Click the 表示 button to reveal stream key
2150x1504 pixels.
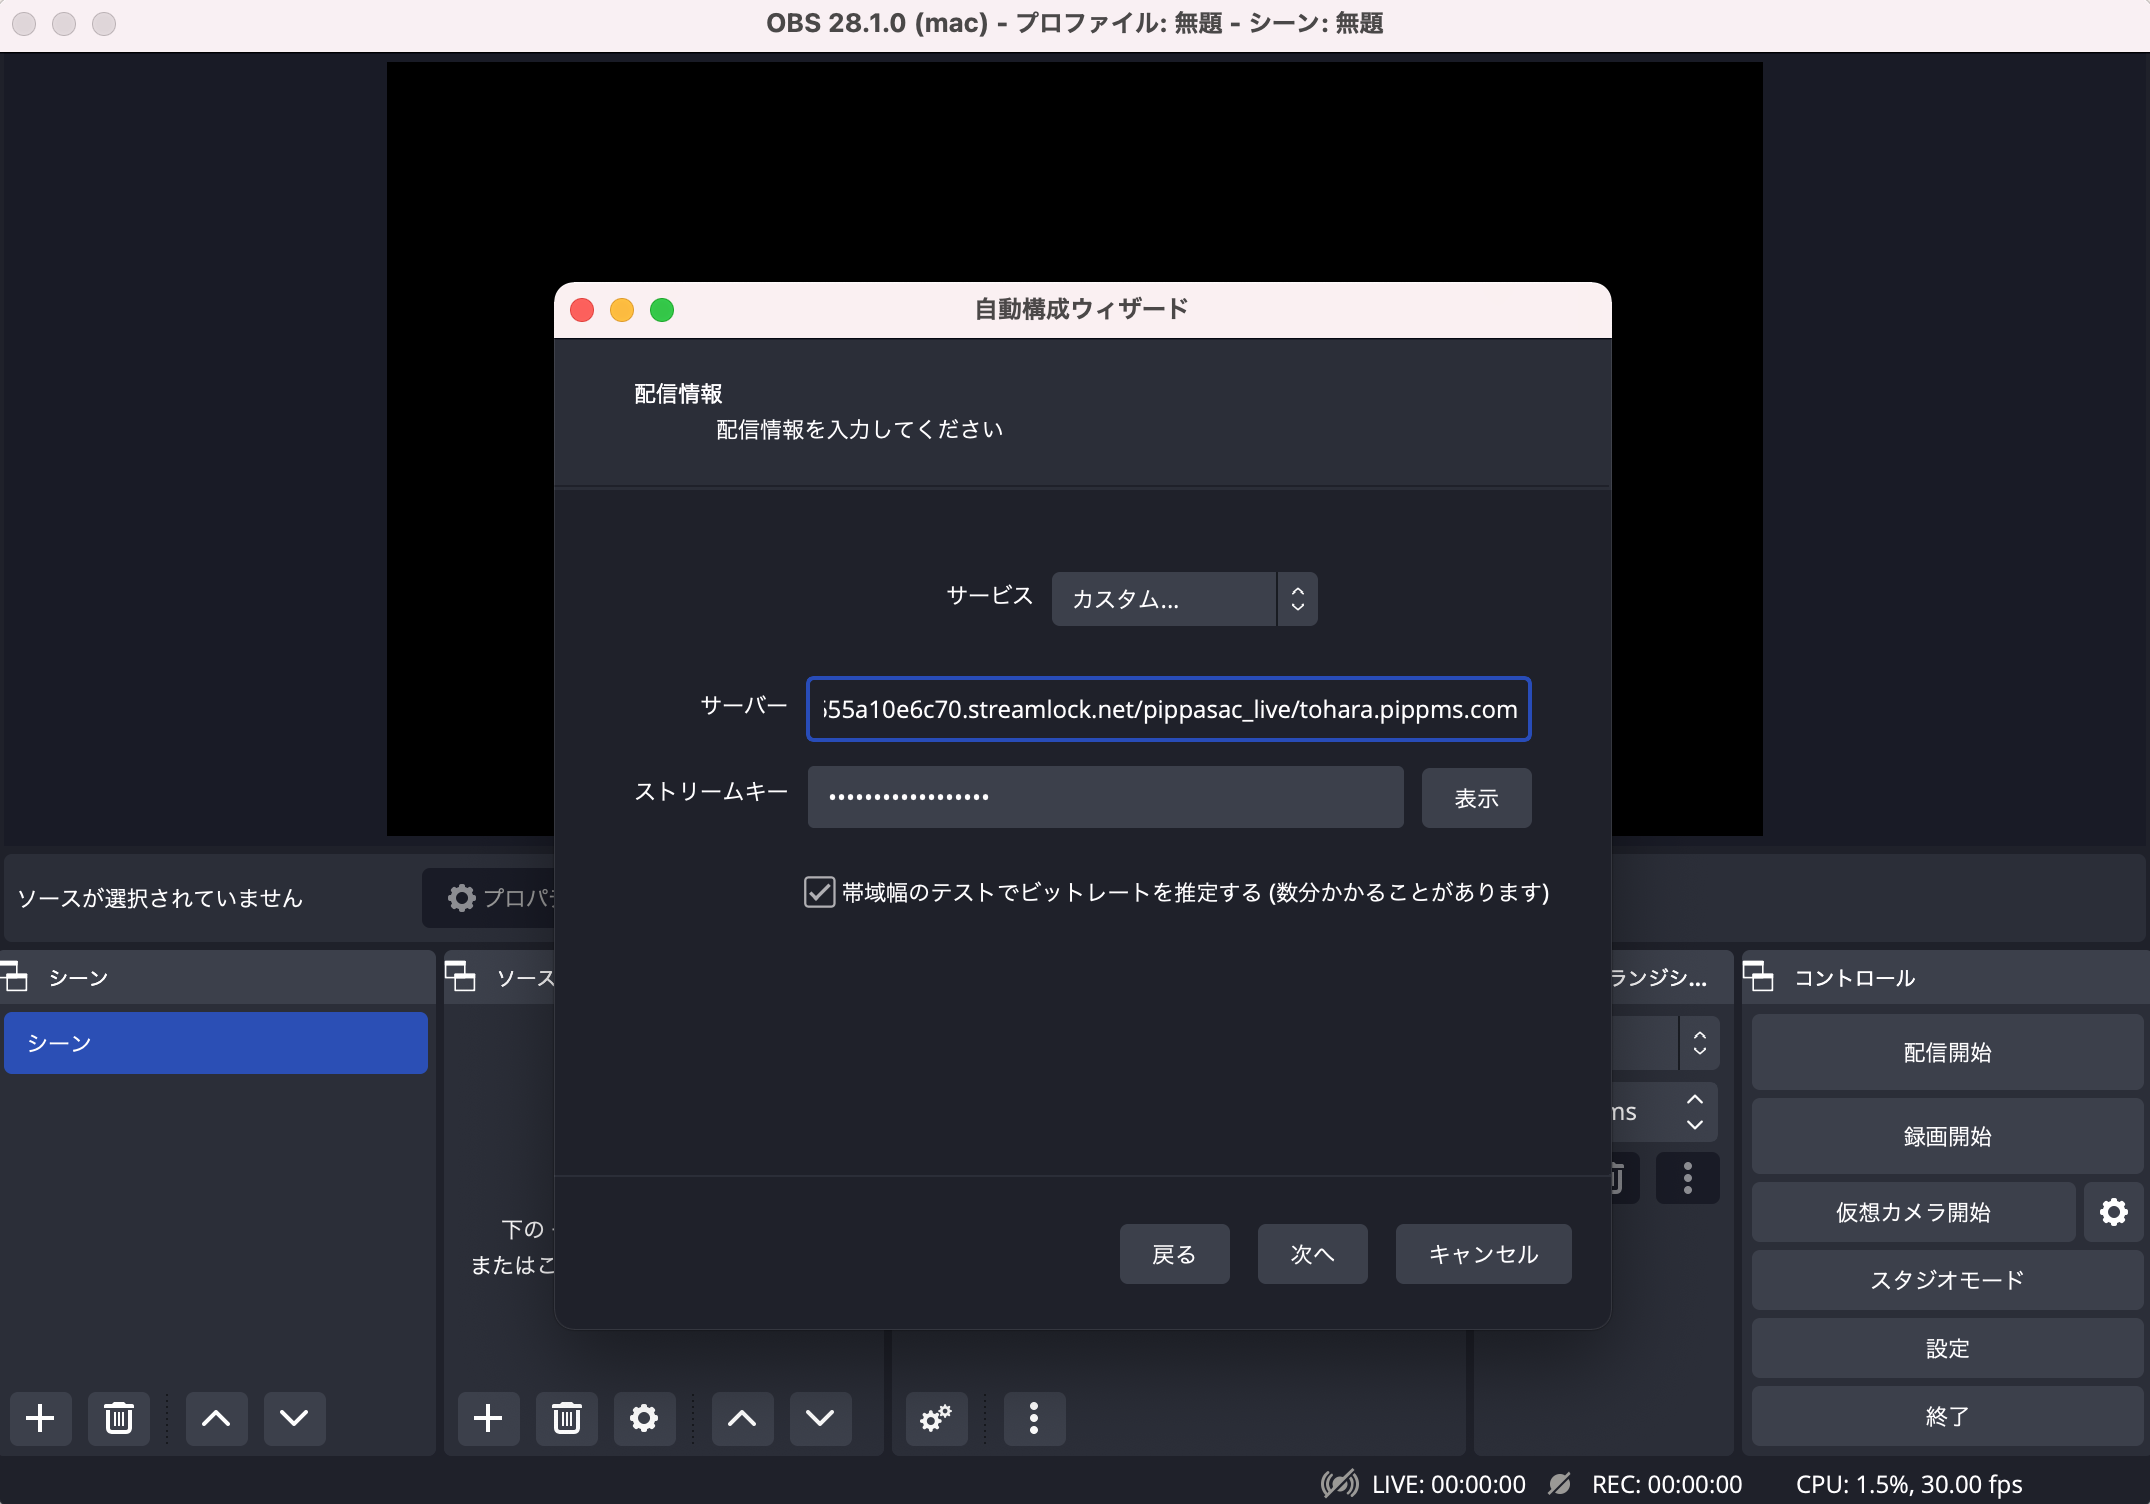tap(1476, 798)
